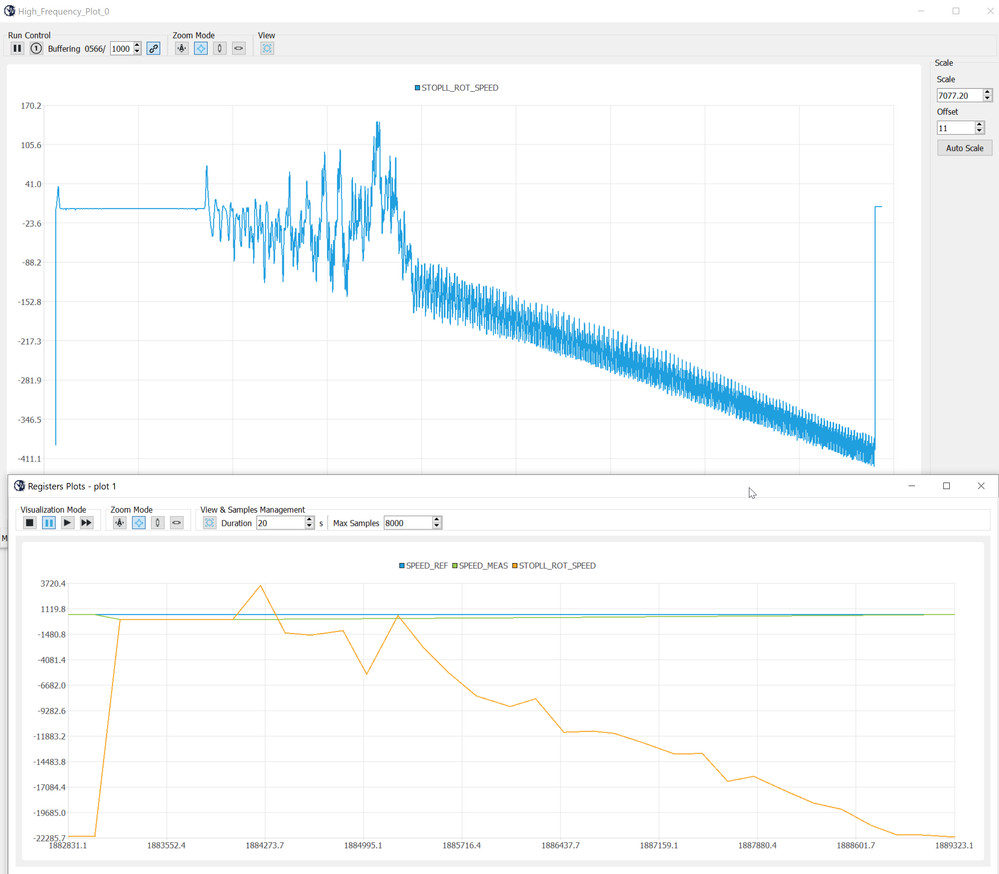Click the fast-forward button in Registers Plots
This screenshot has height=874, width=999.
pos(86,523)
